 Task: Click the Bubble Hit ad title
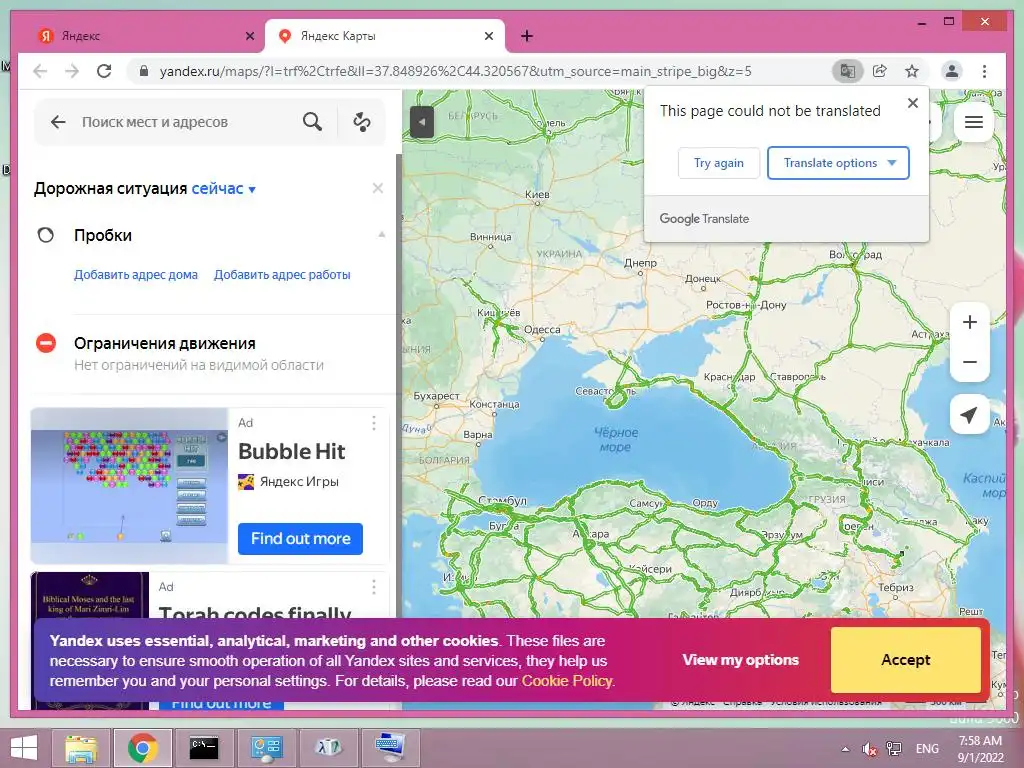(291, 451)
